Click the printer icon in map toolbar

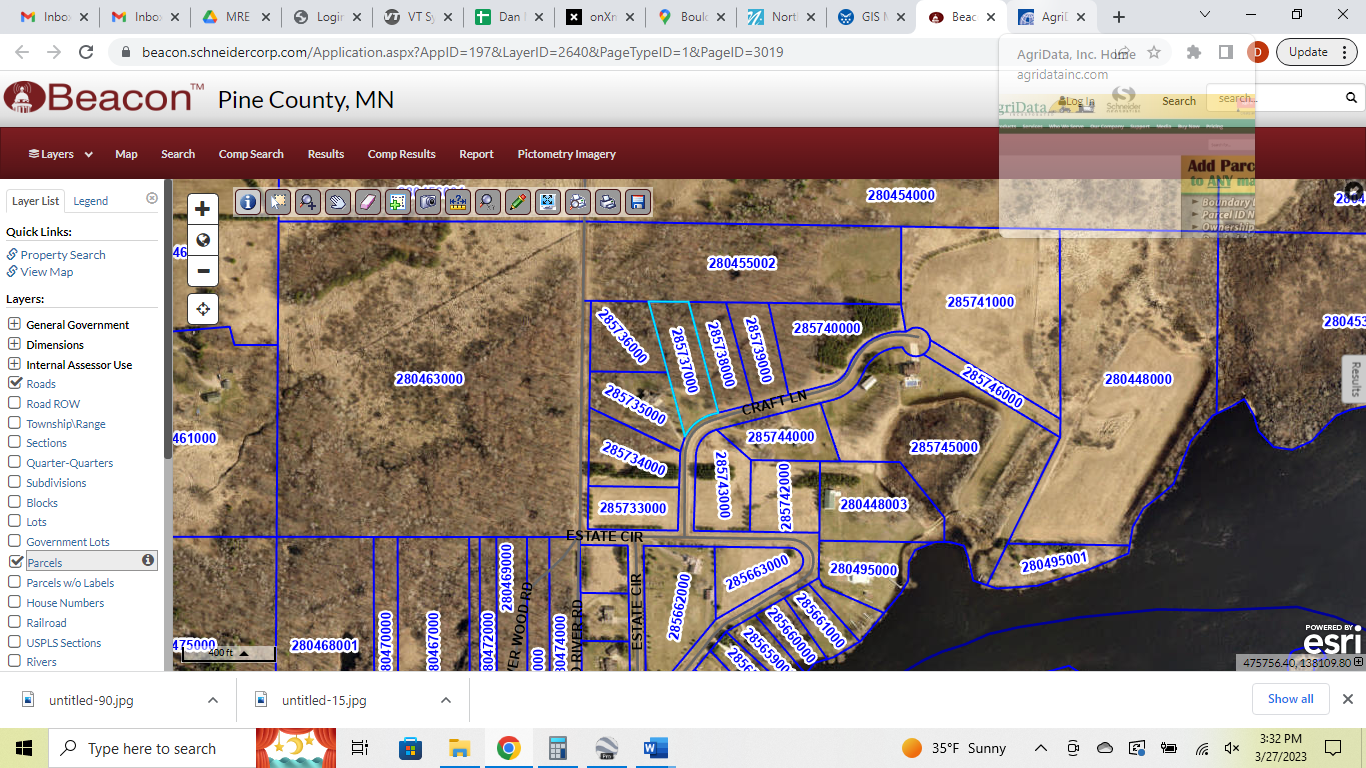pos(608,202)
